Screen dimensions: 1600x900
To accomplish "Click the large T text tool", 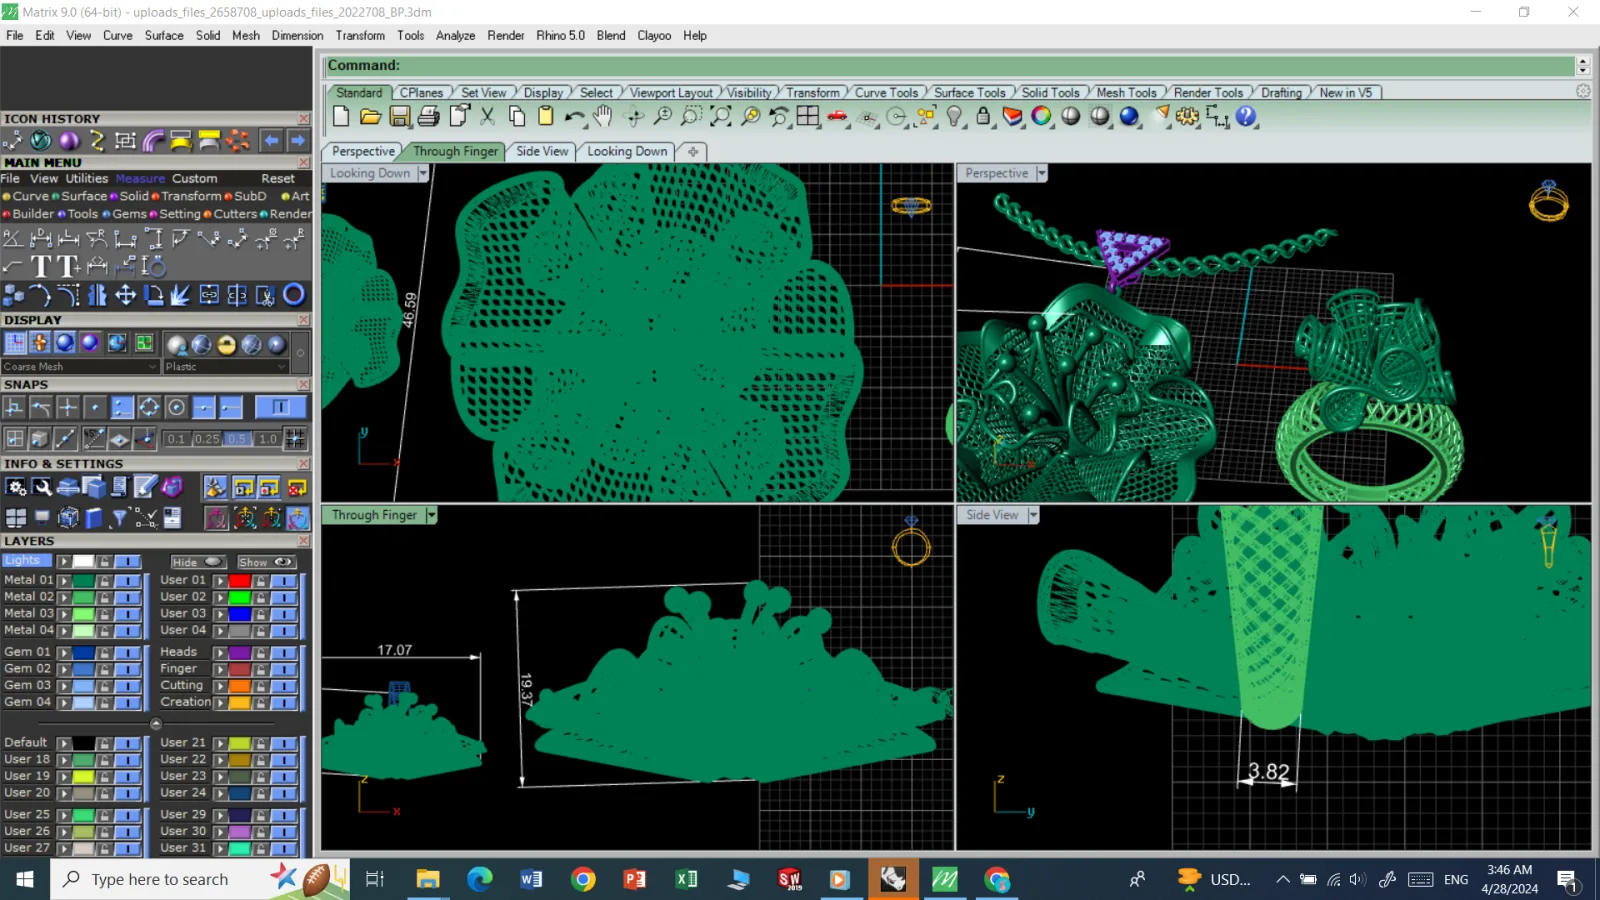I will coord(41,266).
